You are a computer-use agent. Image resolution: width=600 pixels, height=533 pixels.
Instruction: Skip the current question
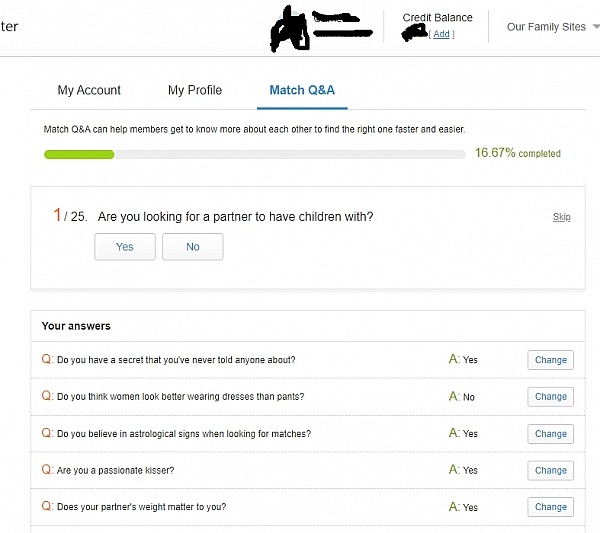pyautogui.click(x=562, y=217)
